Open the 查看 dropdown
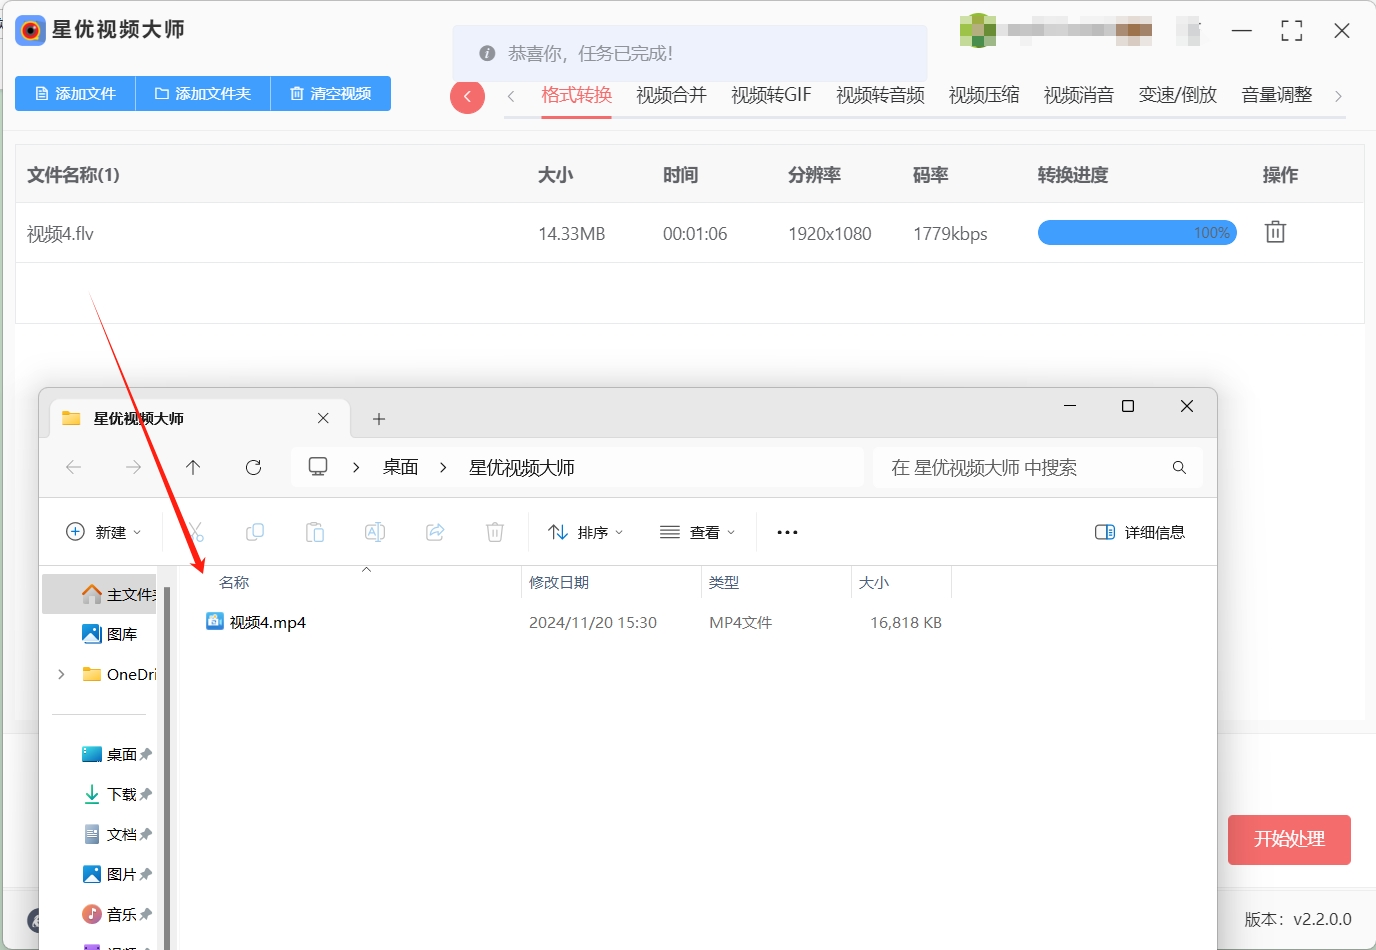The image size is (1376, 950). [x=698, y=532]
